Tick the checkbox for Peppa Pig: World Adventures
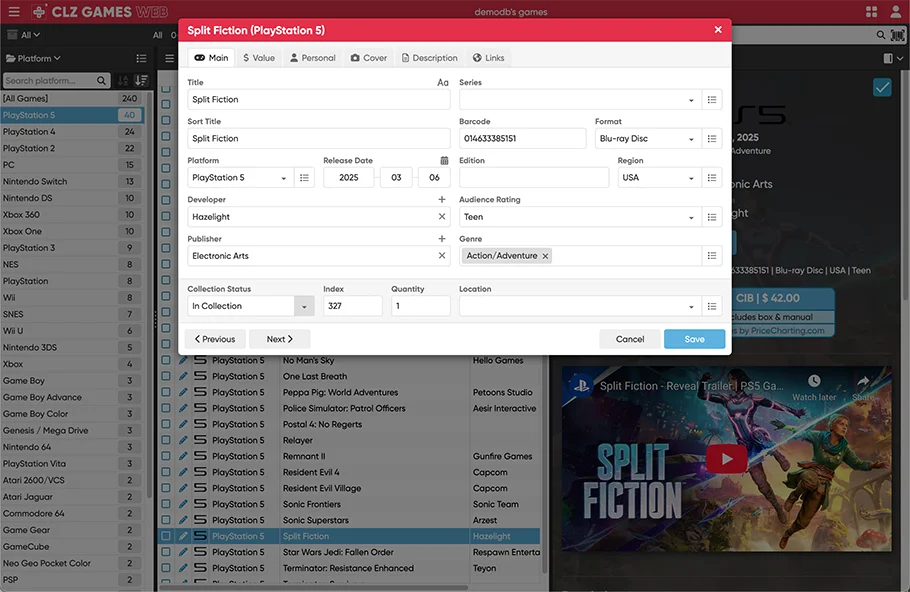 pyautogui.click(x=166, y=392)
